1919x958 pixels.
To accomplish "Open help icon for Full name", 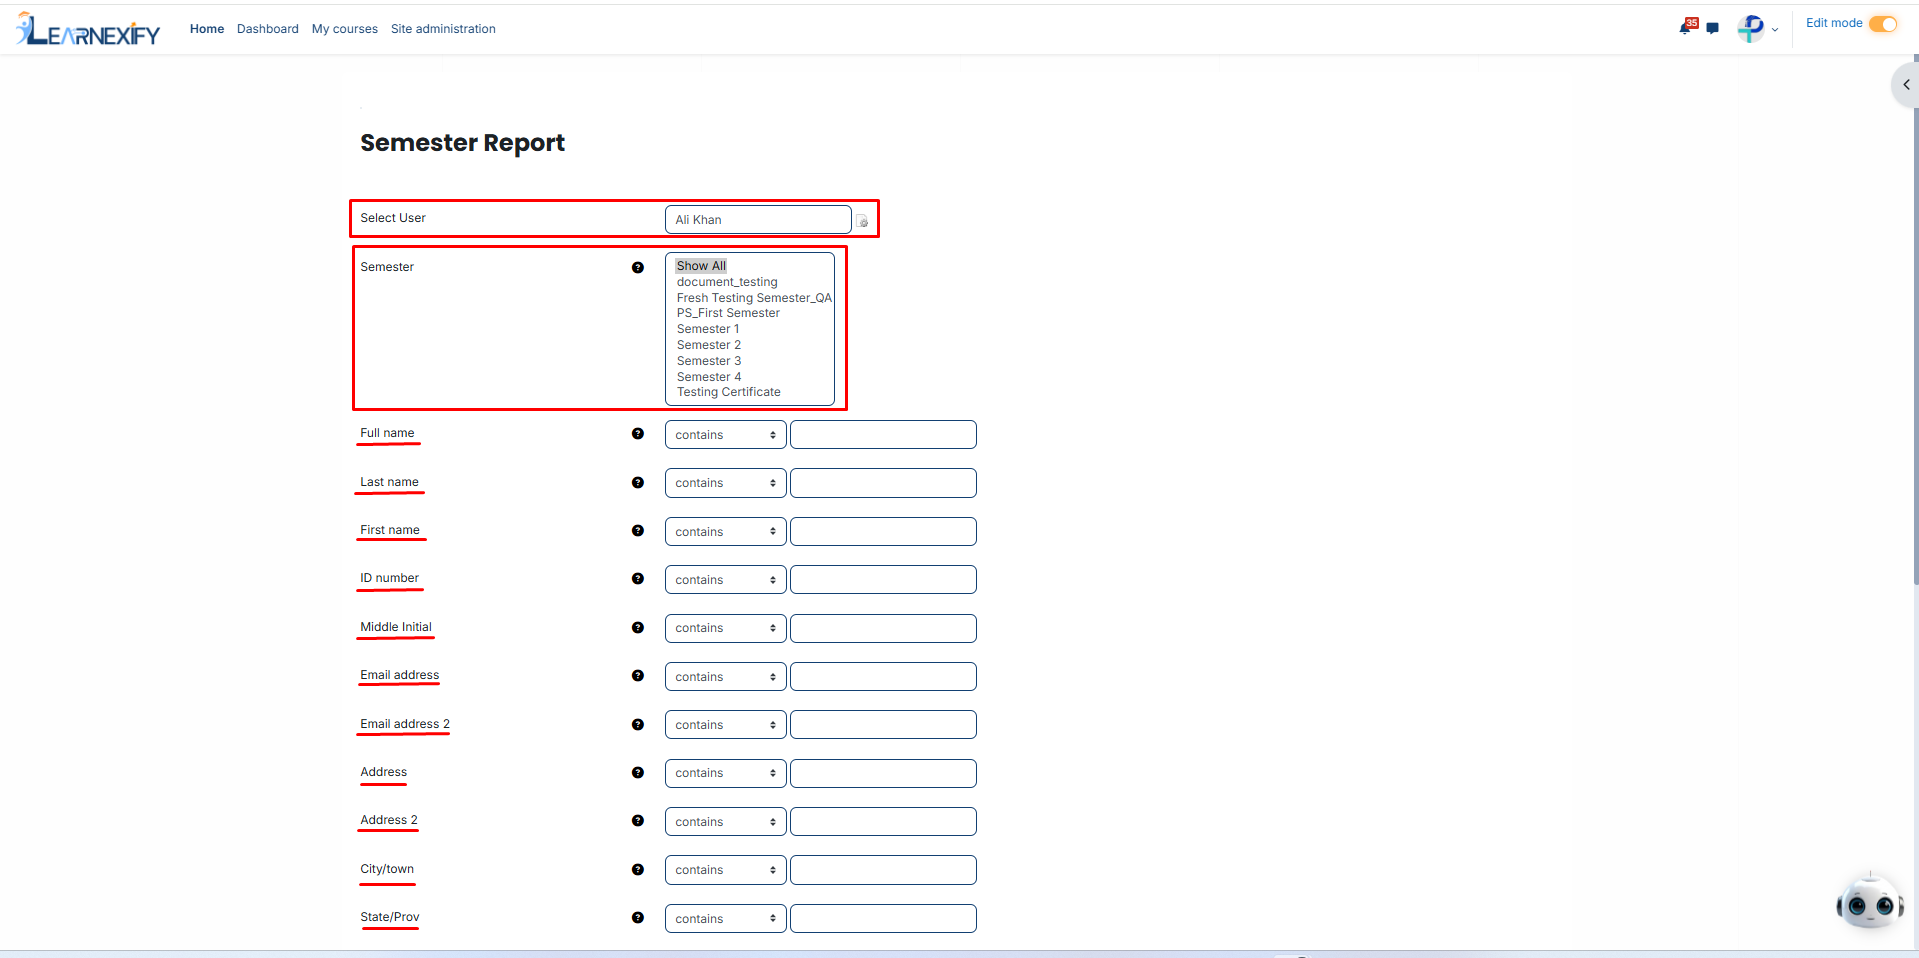I will click(x=638, y=434).
